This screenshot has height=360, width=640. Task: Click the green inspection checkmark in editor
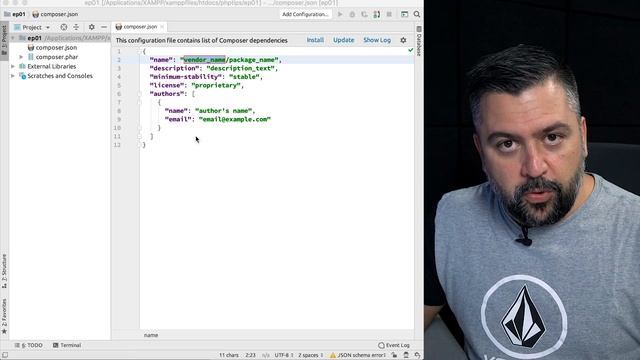[411, 50]
